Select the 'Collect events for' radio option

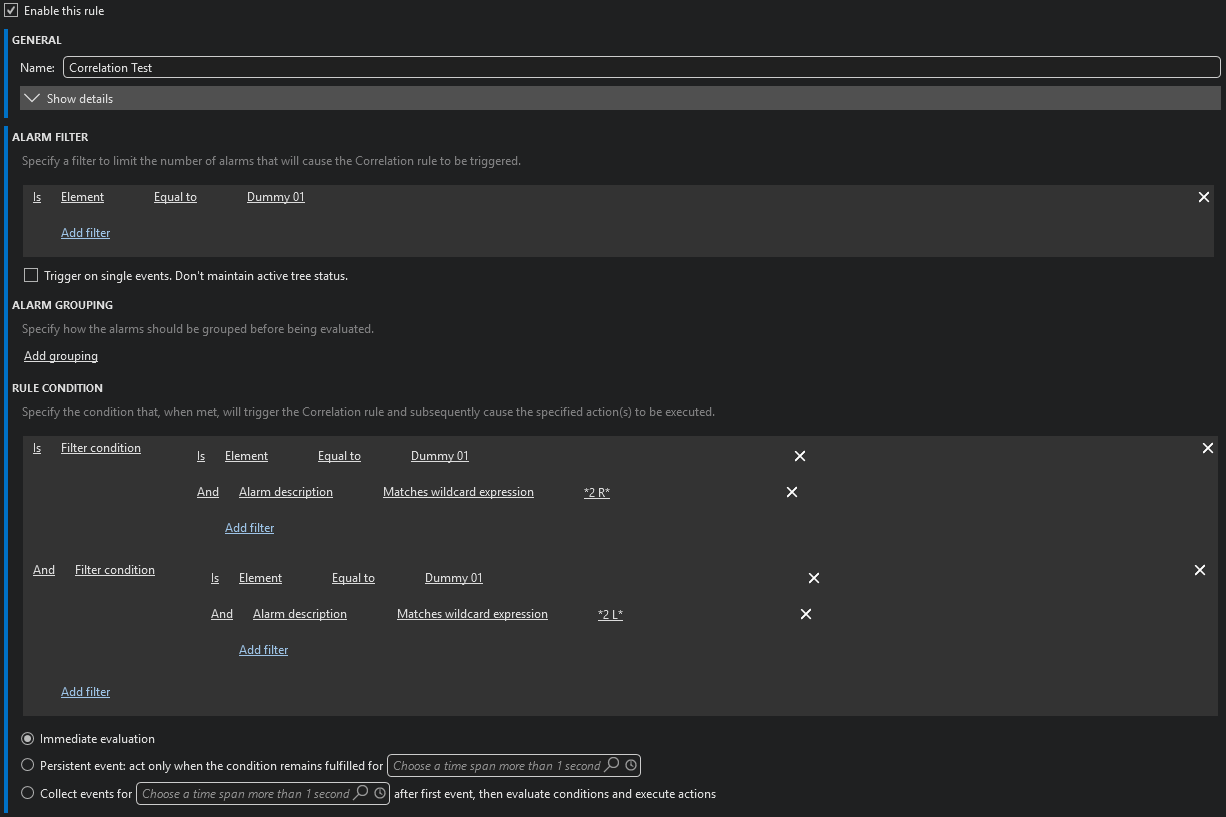(28, 793)
